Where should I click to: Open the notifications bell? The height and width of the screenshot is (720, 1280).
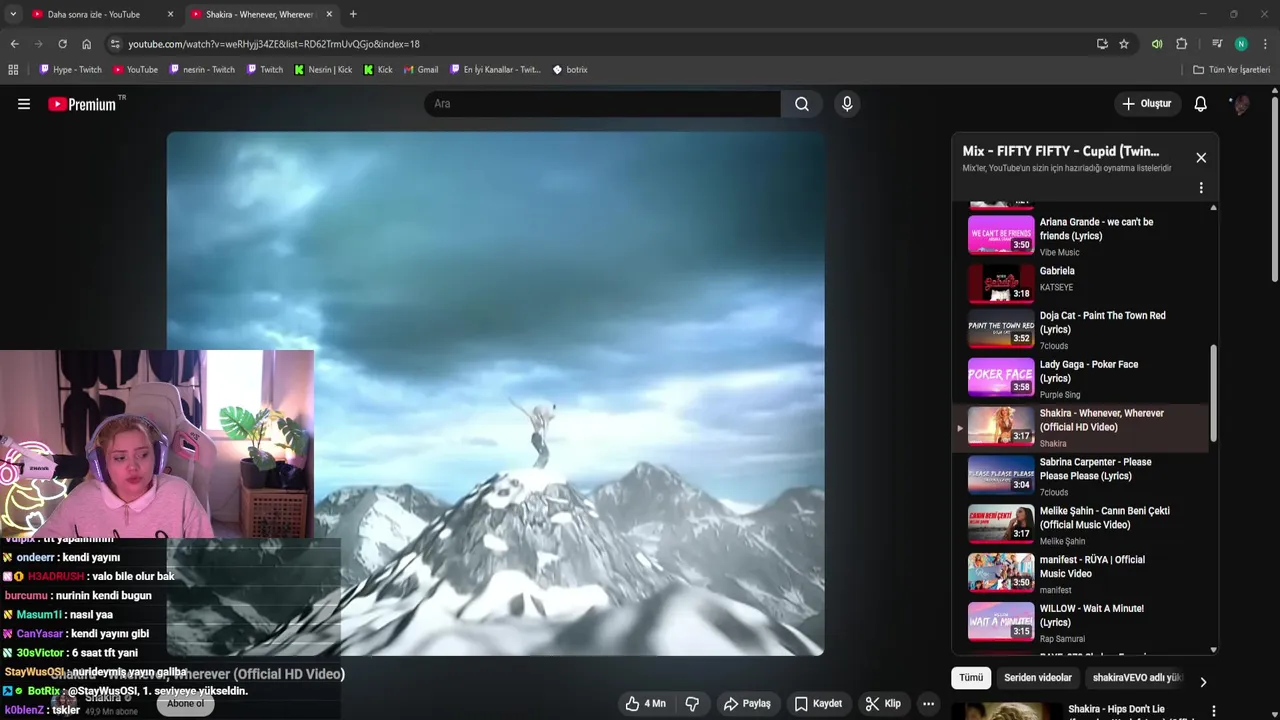[1201, 104]
